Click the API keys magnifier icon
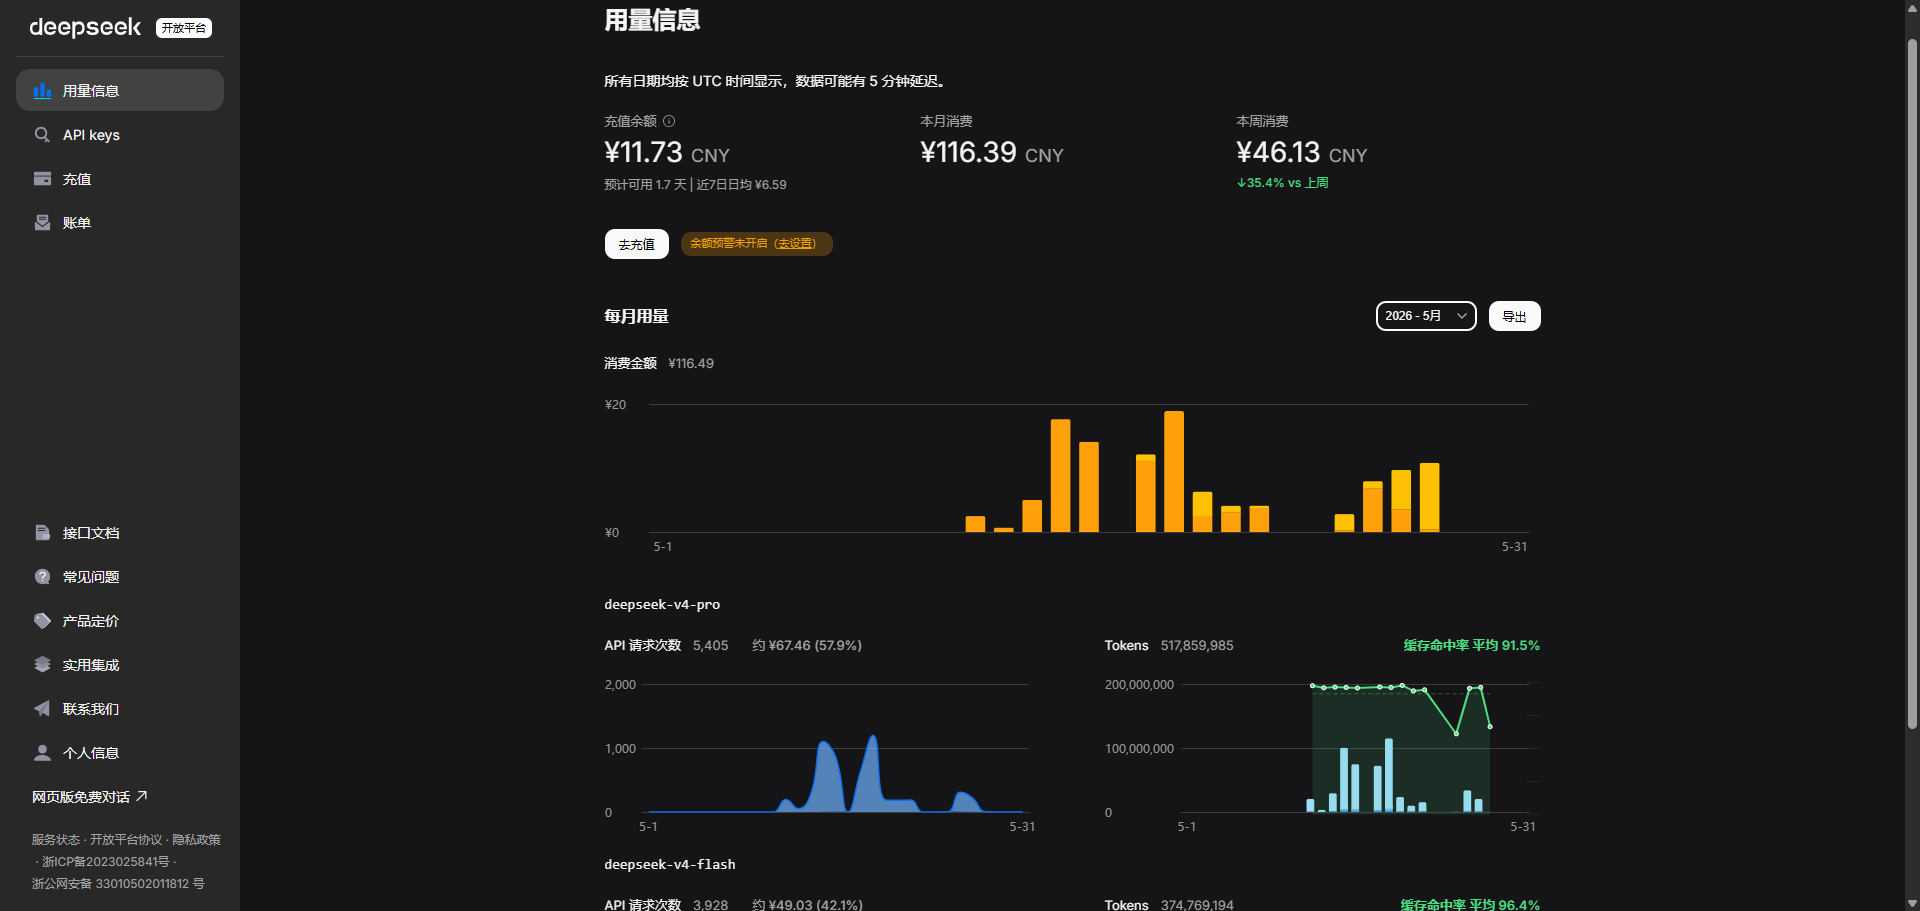 (x=42, y=135)
